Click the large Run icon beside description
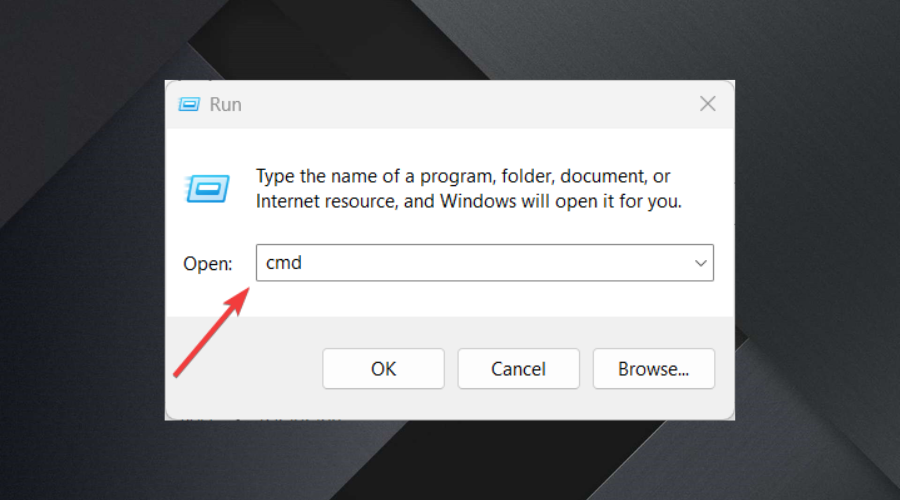Screen dimensions: 900x500 pyautogui.click(x=207, y=188)
